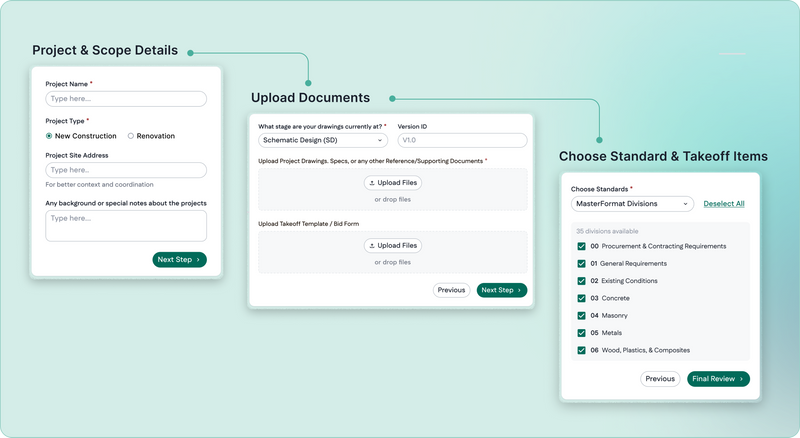Click the Project Site Address field
Image resolution: width=800 pixels, height=438 pixels.
(126, 171)
